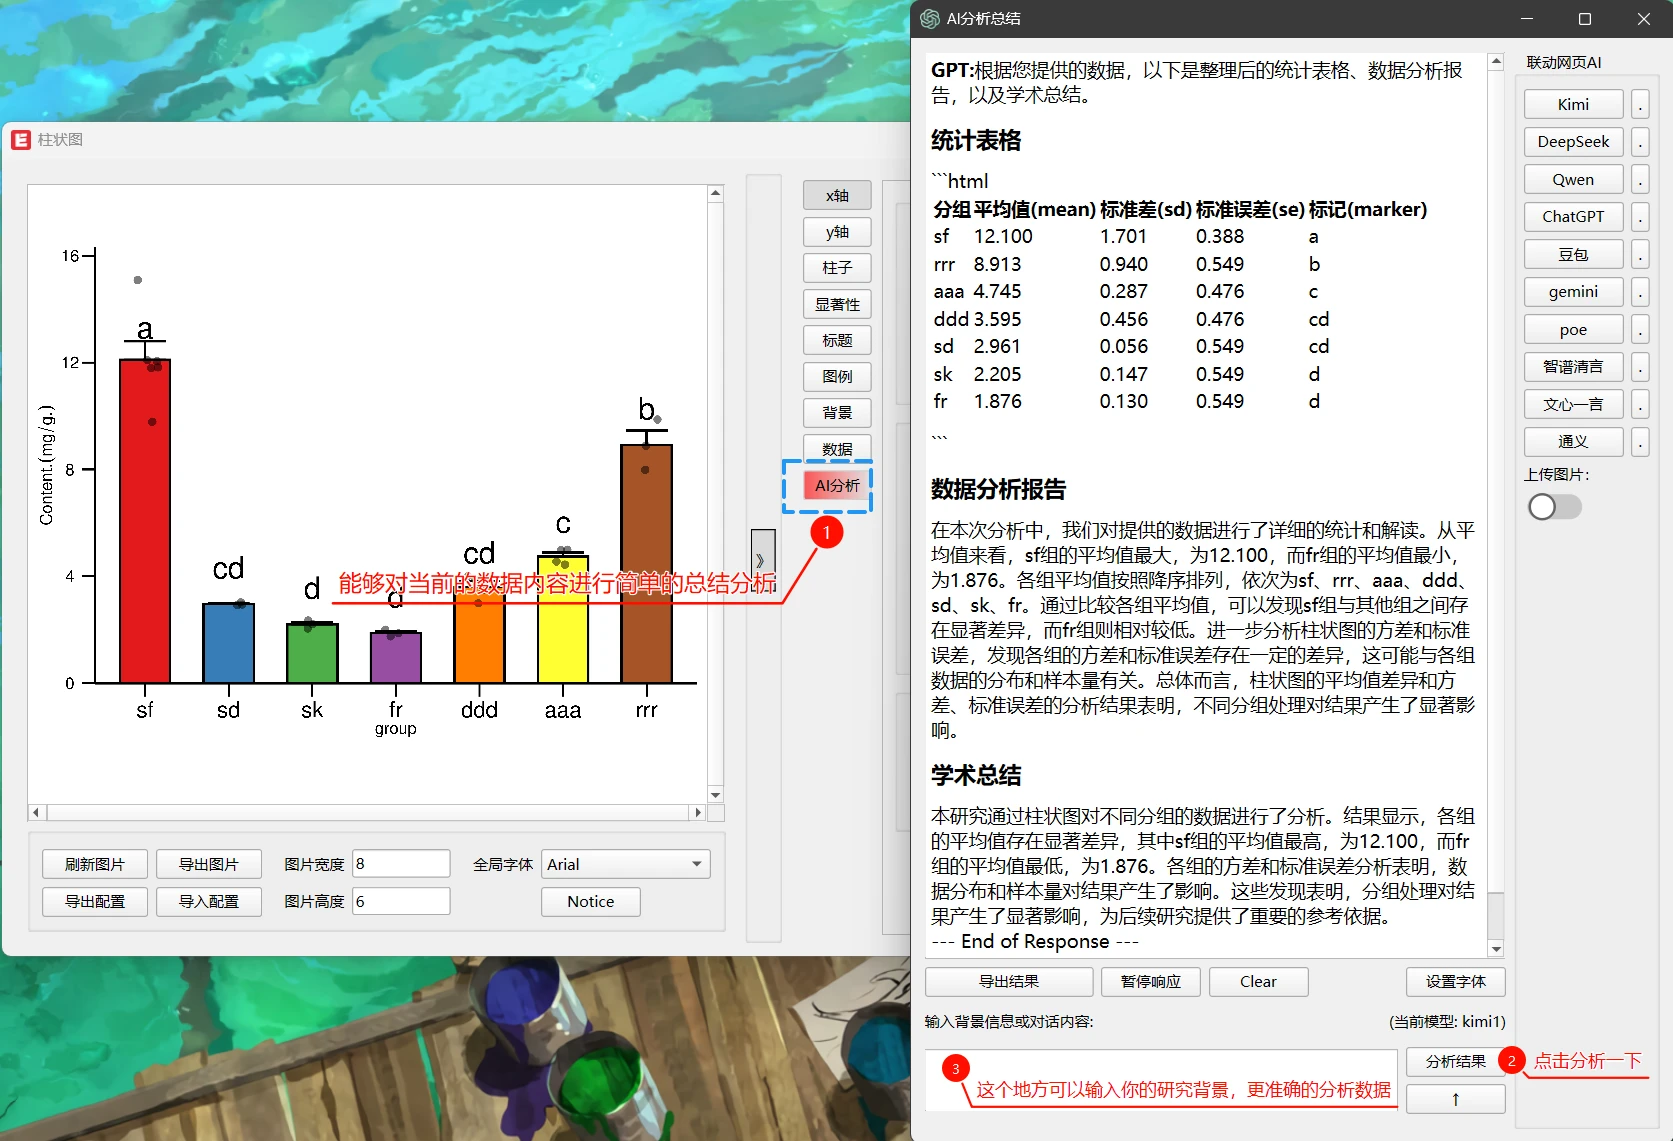Click the 柱状图 window icon

pos(21,140)
